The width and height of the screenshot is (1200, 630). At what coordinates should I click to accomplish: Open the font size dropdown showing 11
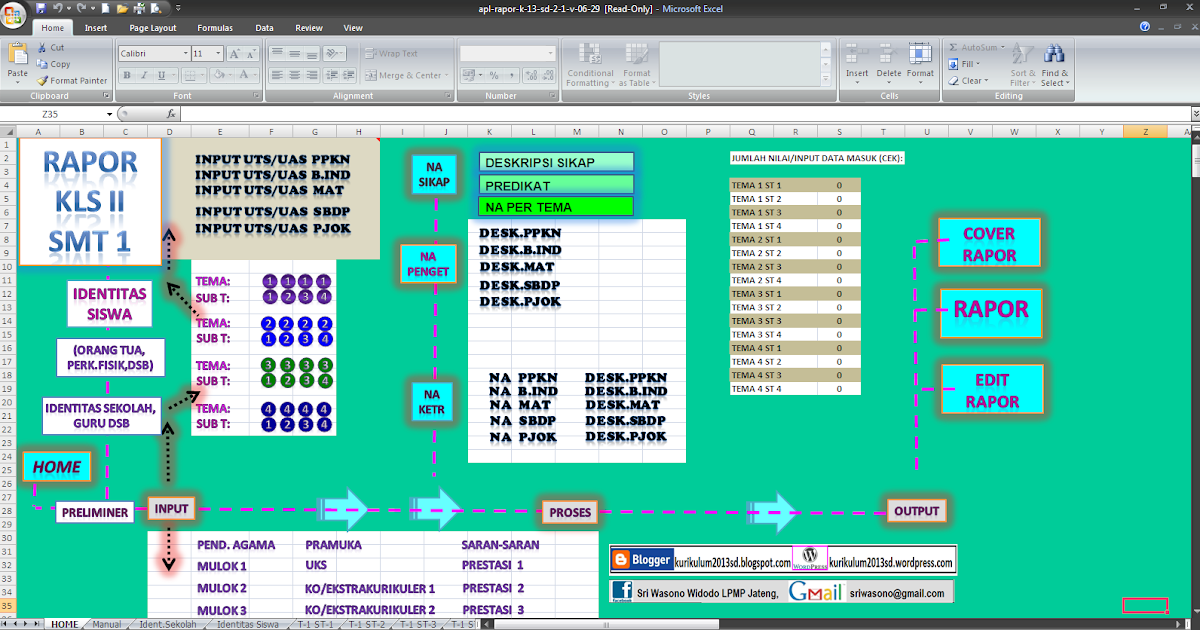(220, 53)
